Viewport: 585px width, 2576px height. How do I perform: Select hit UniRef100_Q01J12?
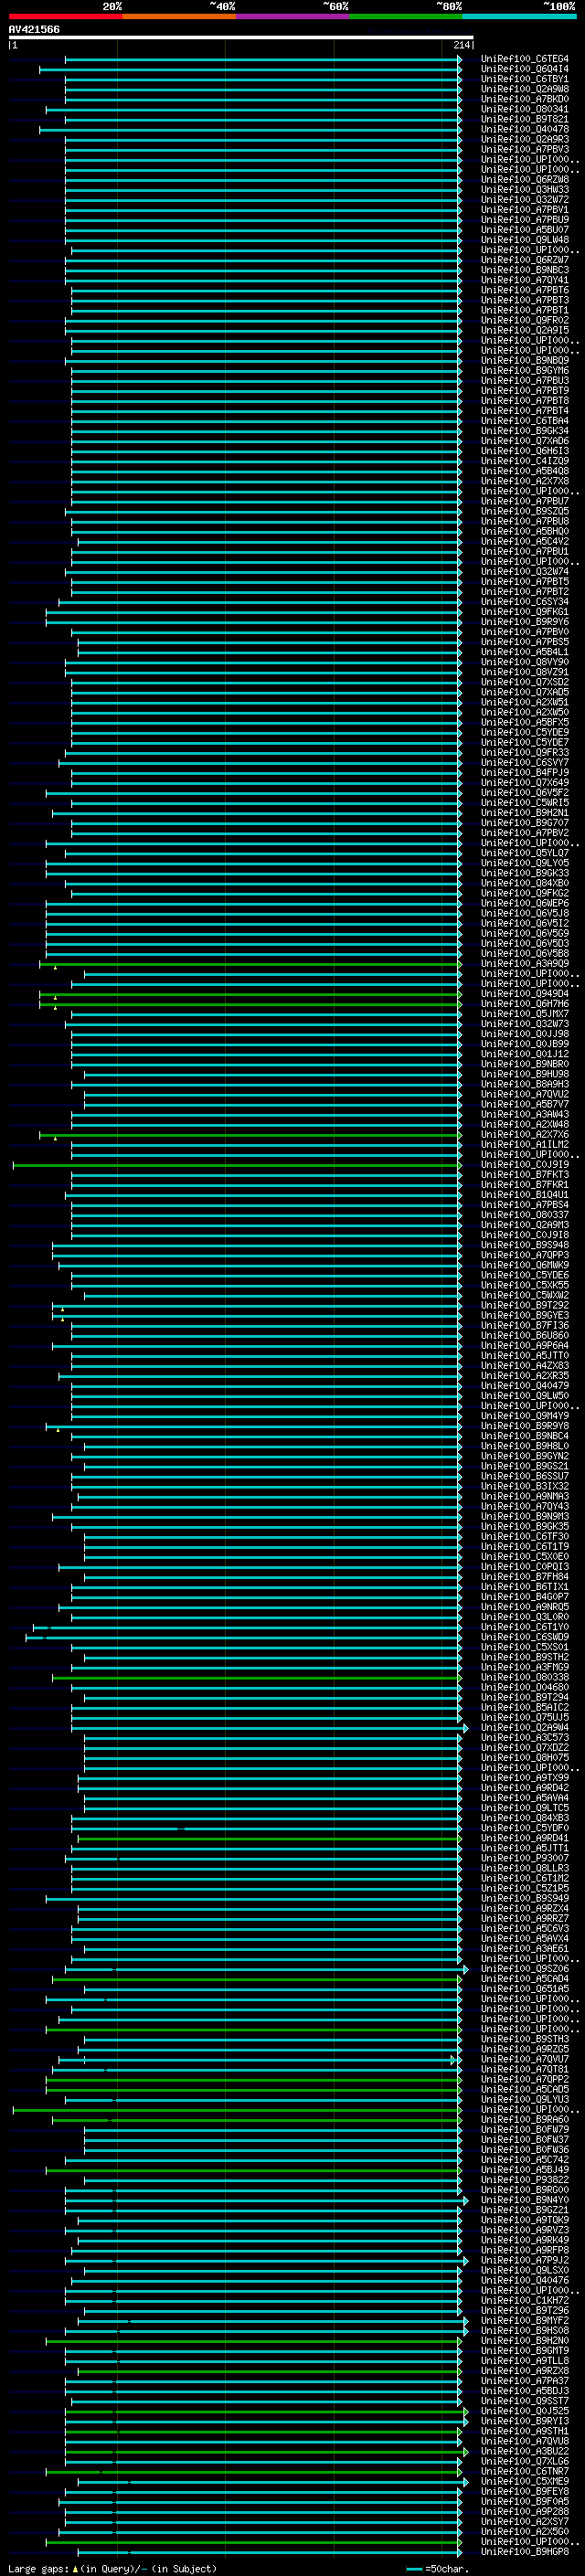tap(524, 1054)
